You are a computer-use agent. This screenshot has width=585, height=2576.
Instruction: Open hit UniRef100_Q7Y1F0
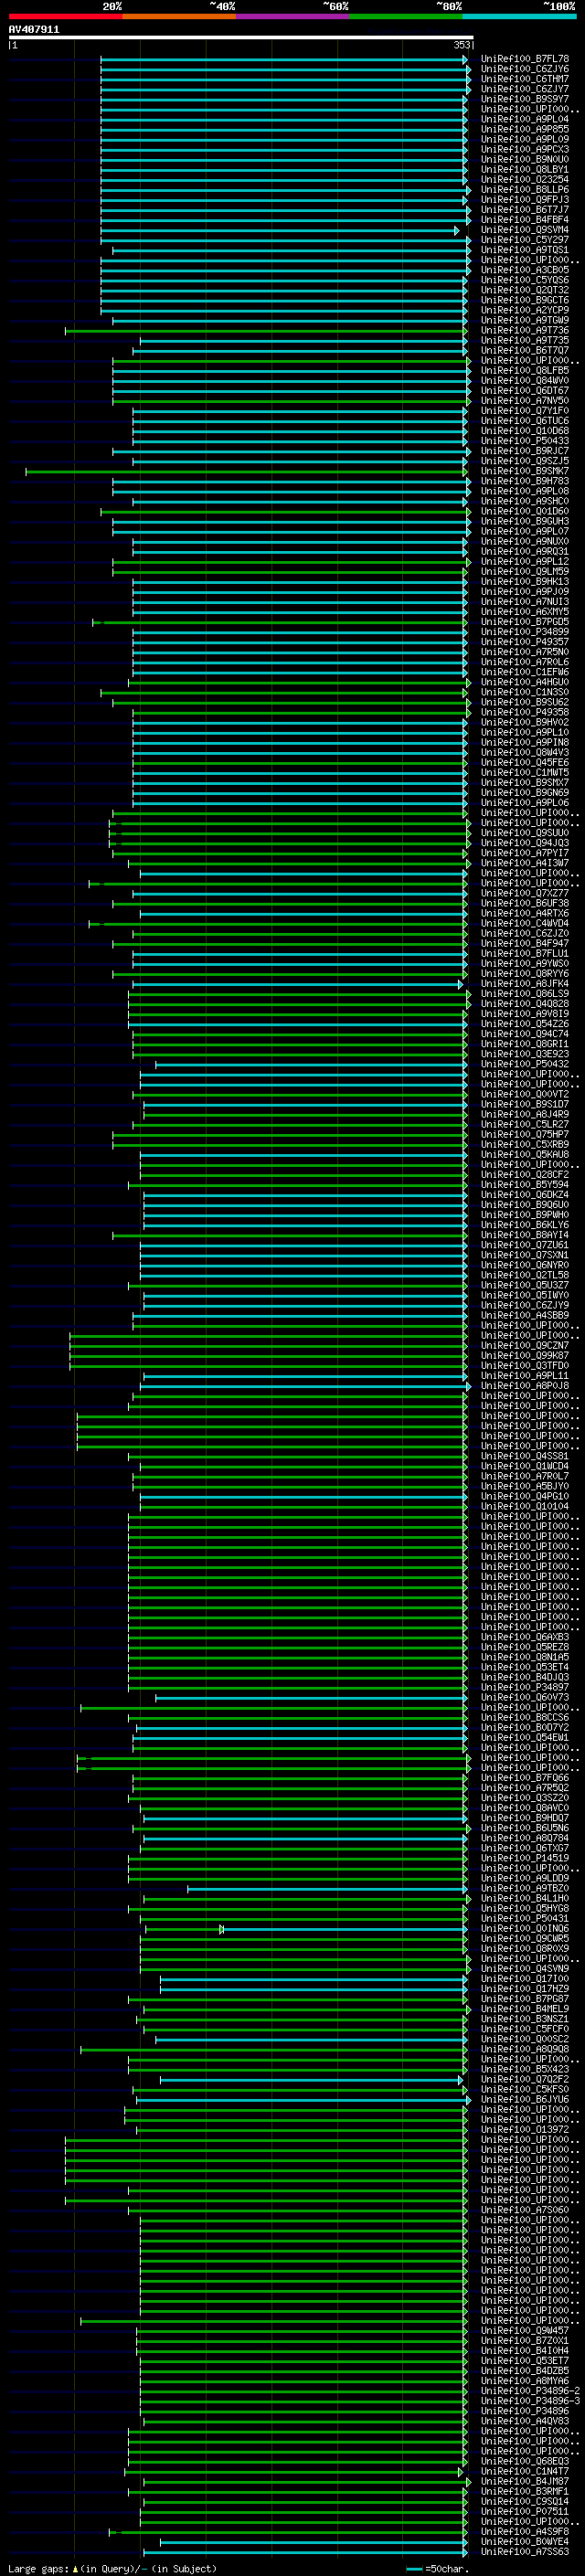pos(524,411)
